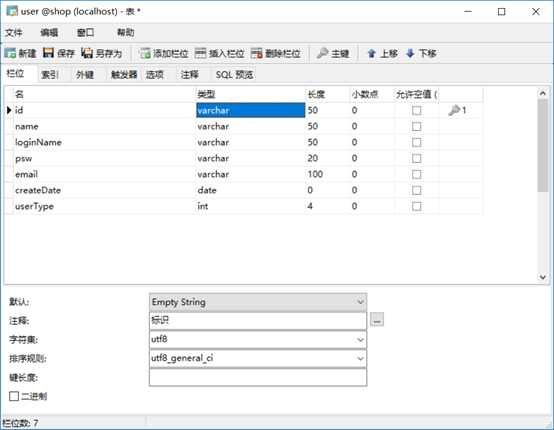This screenshot has height=430, width=554.
Task: Choose 另存为 (Save As) toolbar icon
Action: click(x=87, y=53)
